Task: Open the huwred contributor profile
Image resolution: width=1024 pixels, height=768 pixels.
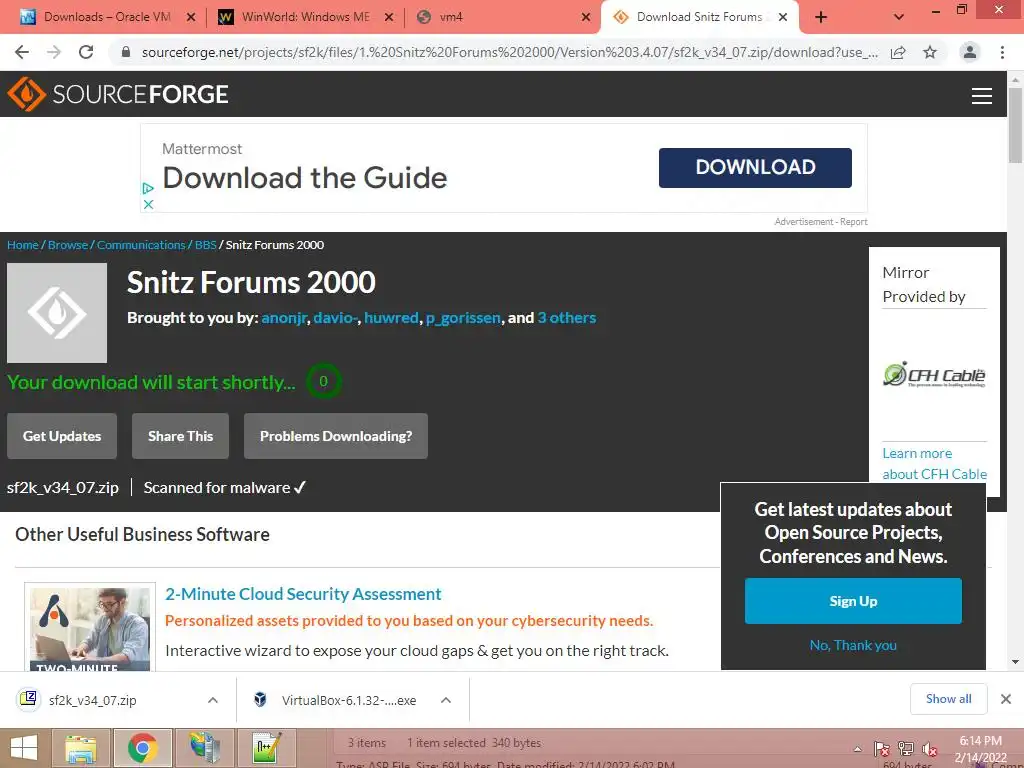Action: pos(391,318)
